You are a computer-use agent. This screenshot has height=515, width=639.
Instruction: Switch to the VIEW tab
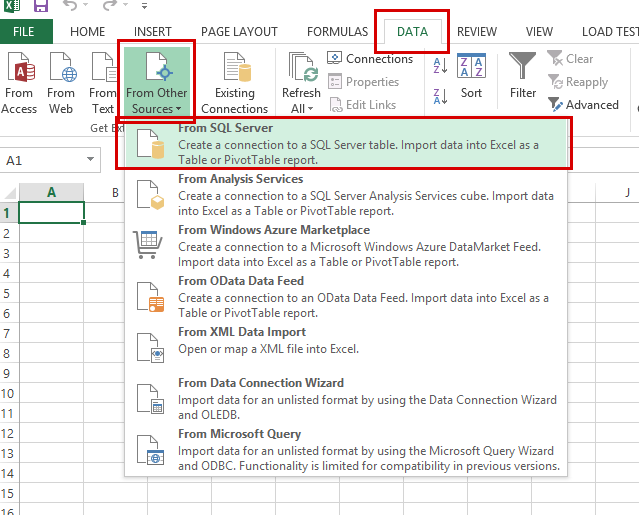(539, 31)
